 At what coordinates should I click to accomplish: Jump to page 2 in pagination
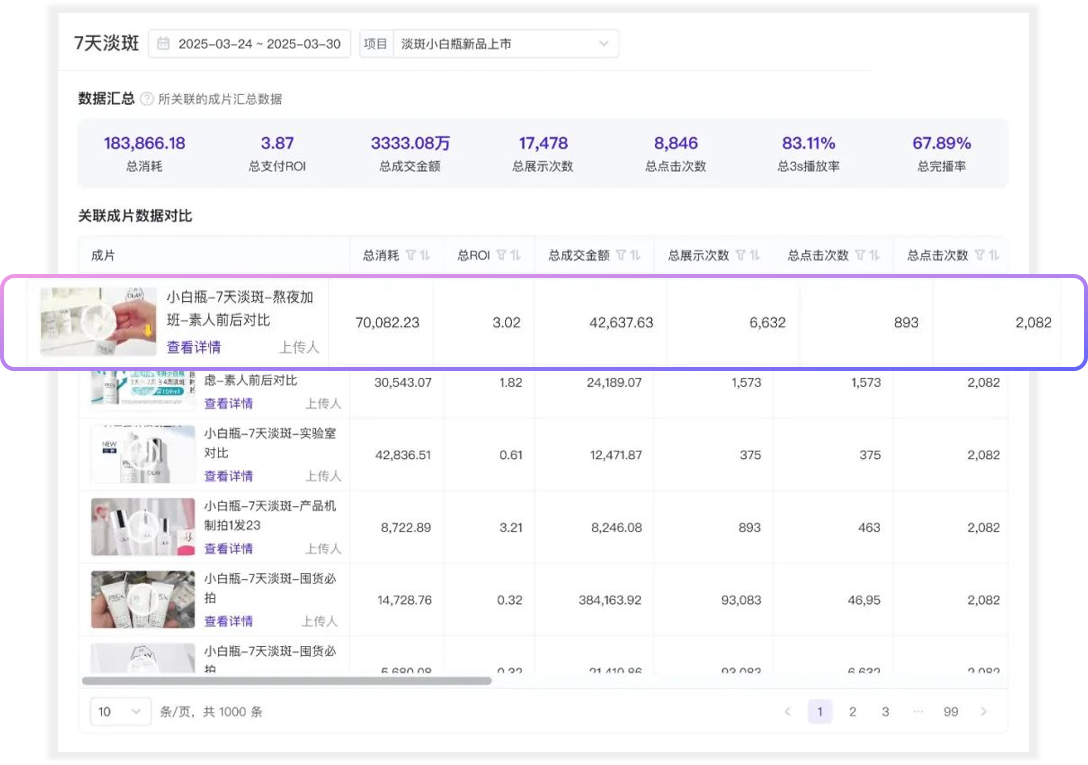click(852, 712)
